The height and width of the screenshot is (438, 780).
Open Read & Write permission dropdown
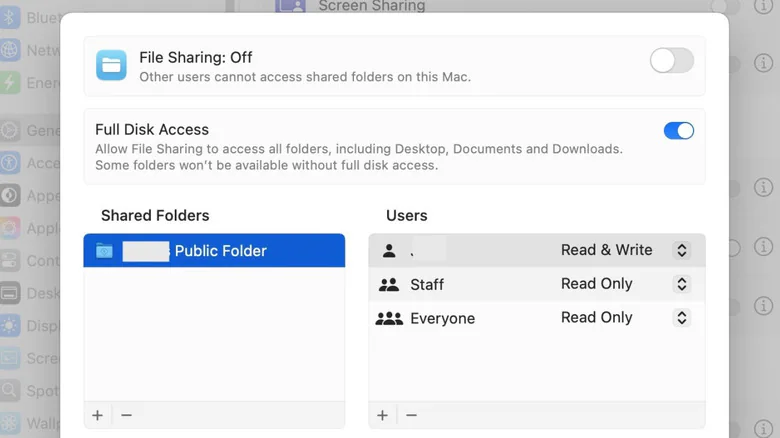click(x=682, y=250)
